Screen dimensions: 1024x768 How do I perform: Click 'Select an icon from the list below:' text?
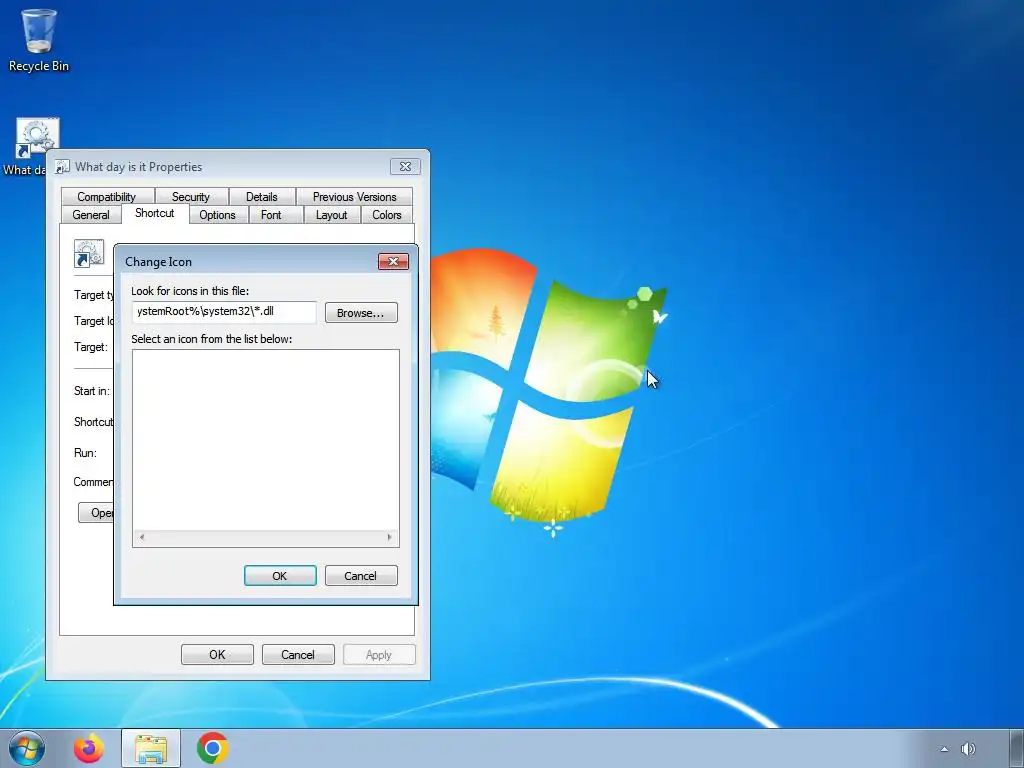pyautogui.click(x=212, y=339)
